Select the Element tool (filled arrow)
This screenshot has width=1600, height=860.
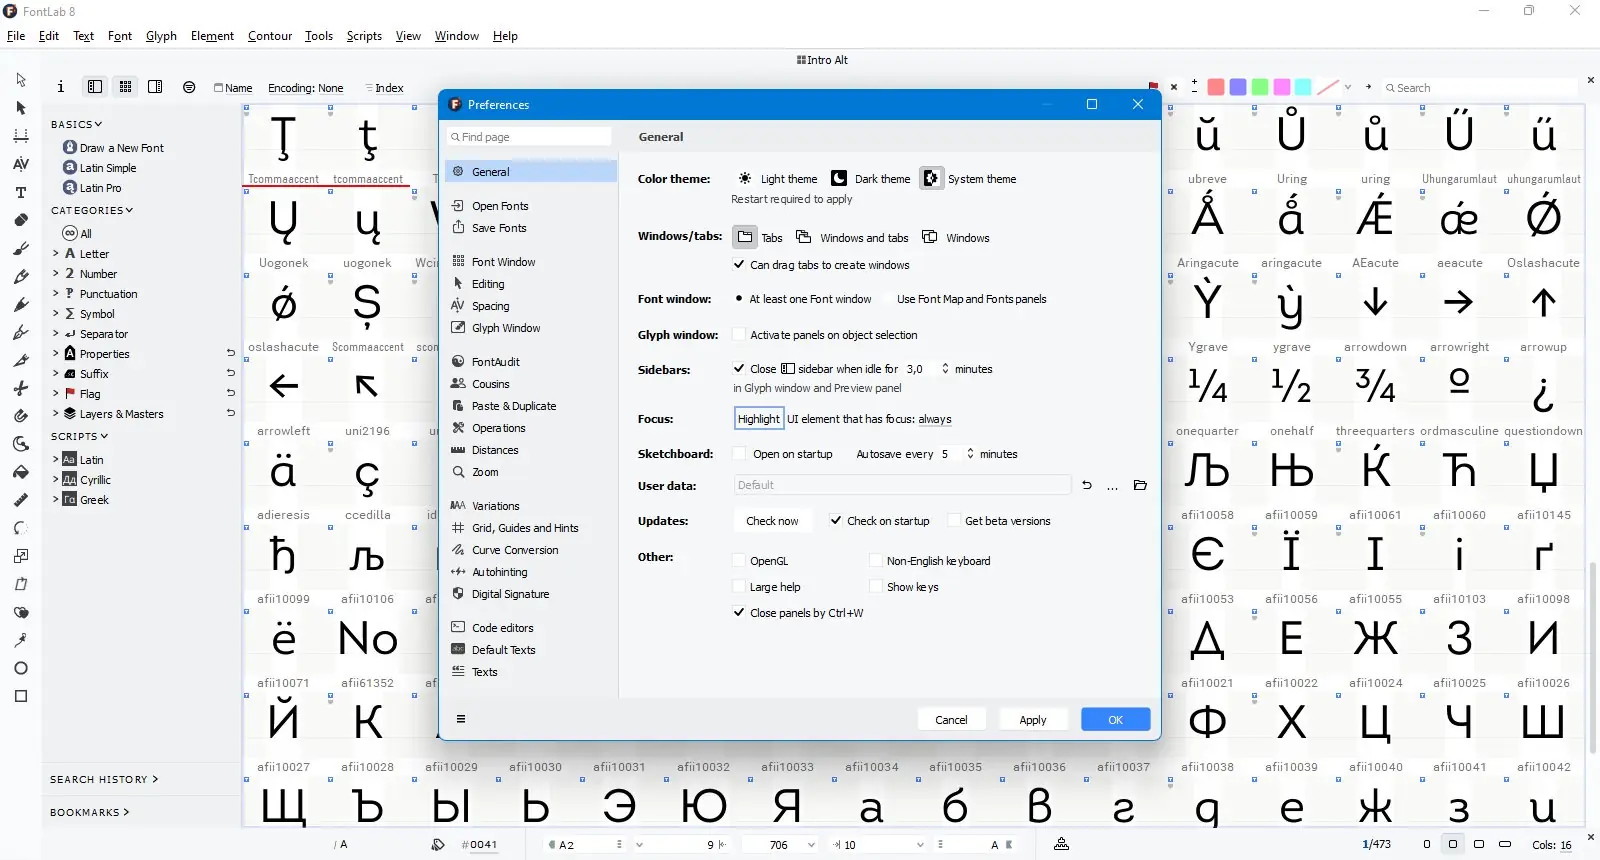tap(21, 108)
